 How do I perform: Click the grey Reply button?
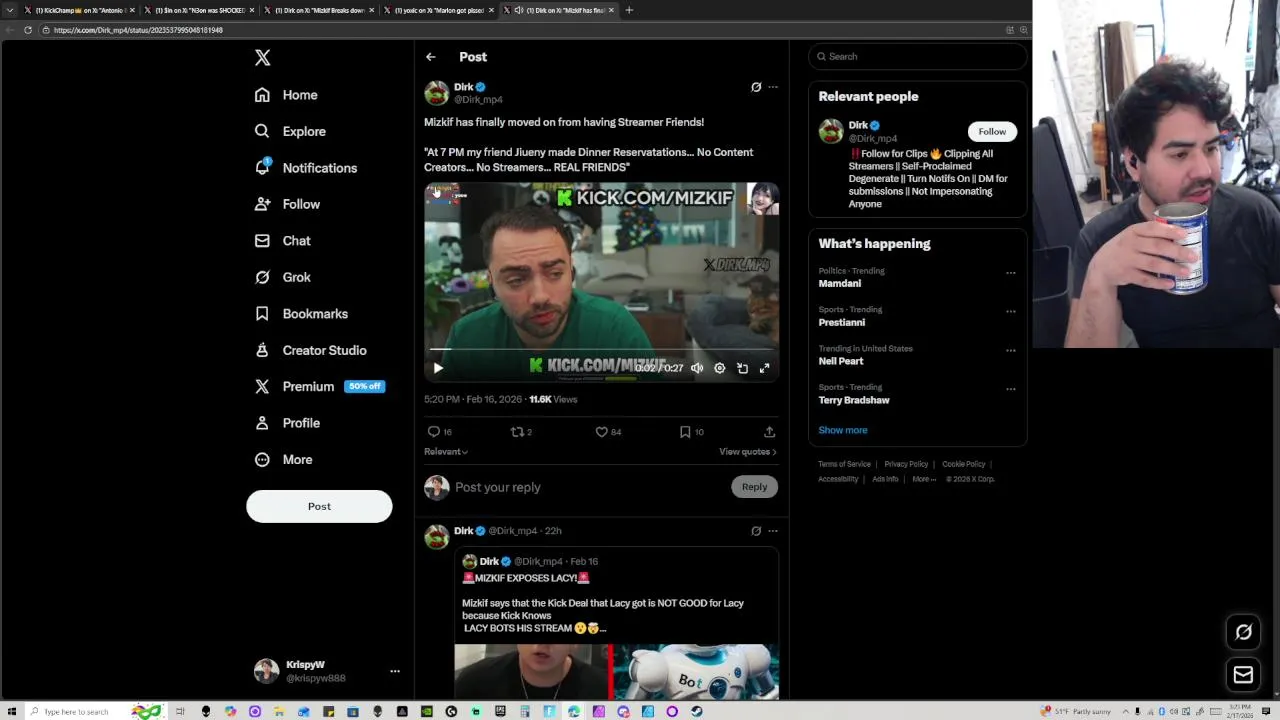755,487
